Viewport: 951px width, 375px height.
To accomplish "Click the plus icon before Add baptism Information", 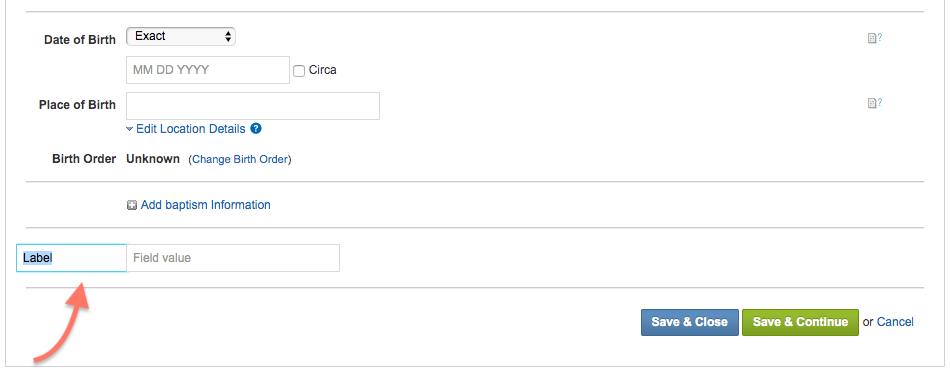I will click(132, 205).
